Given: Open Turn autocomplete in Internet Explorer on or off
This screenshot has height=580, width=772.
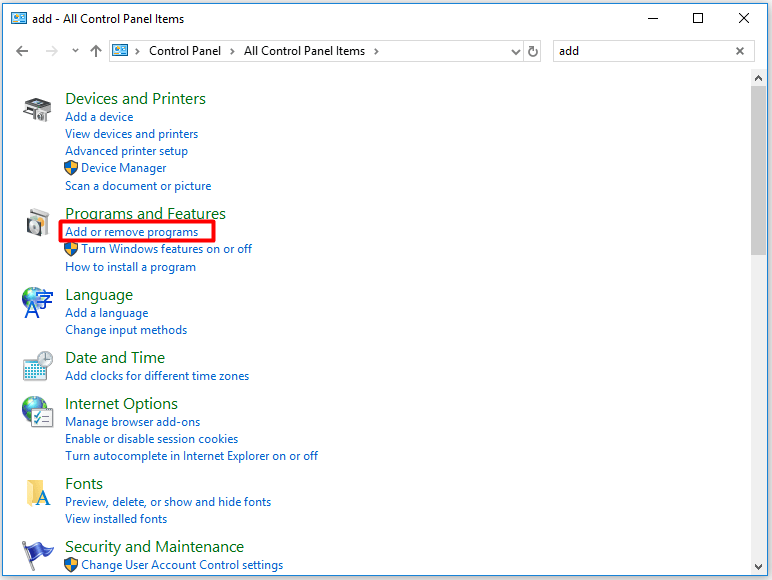Looking at the screenshot, I should pyautogui.click(x=192, y=456).
